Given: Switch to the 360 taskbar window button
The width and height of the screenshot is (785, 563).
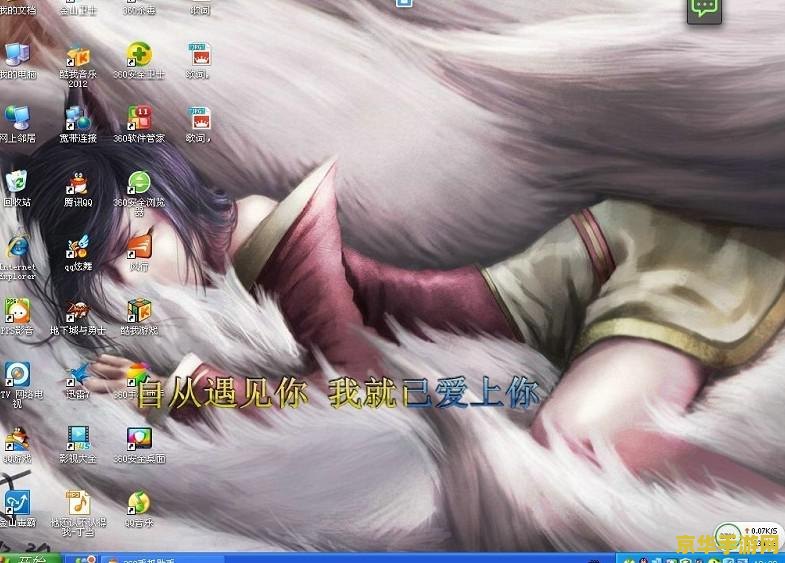Looking at the screenshot, I should coord(150,558).
